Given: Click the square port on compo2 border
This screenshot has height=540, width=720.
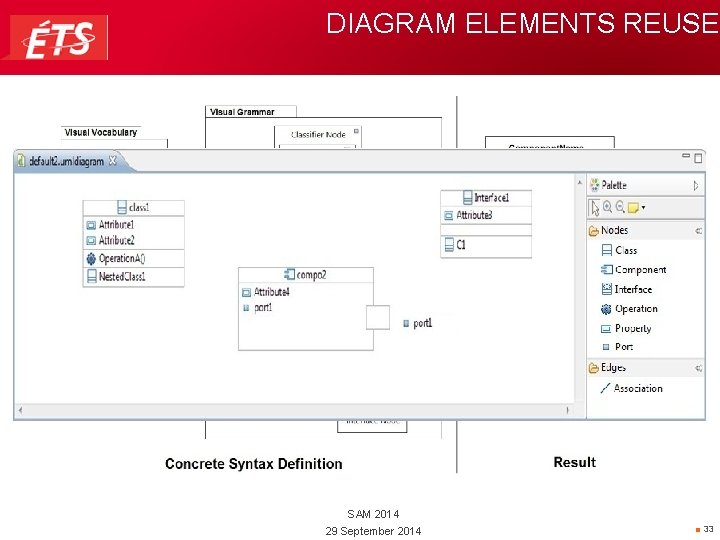Looking at the screenshot, I should (x=378, y=317).
